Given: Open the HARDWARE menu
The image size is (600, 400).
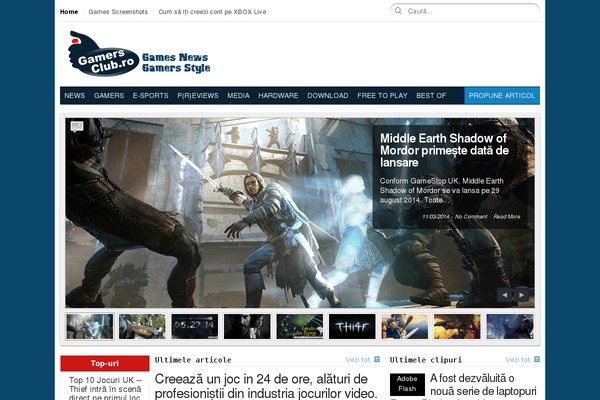Looking at the screenshot, I should [278, 96].
